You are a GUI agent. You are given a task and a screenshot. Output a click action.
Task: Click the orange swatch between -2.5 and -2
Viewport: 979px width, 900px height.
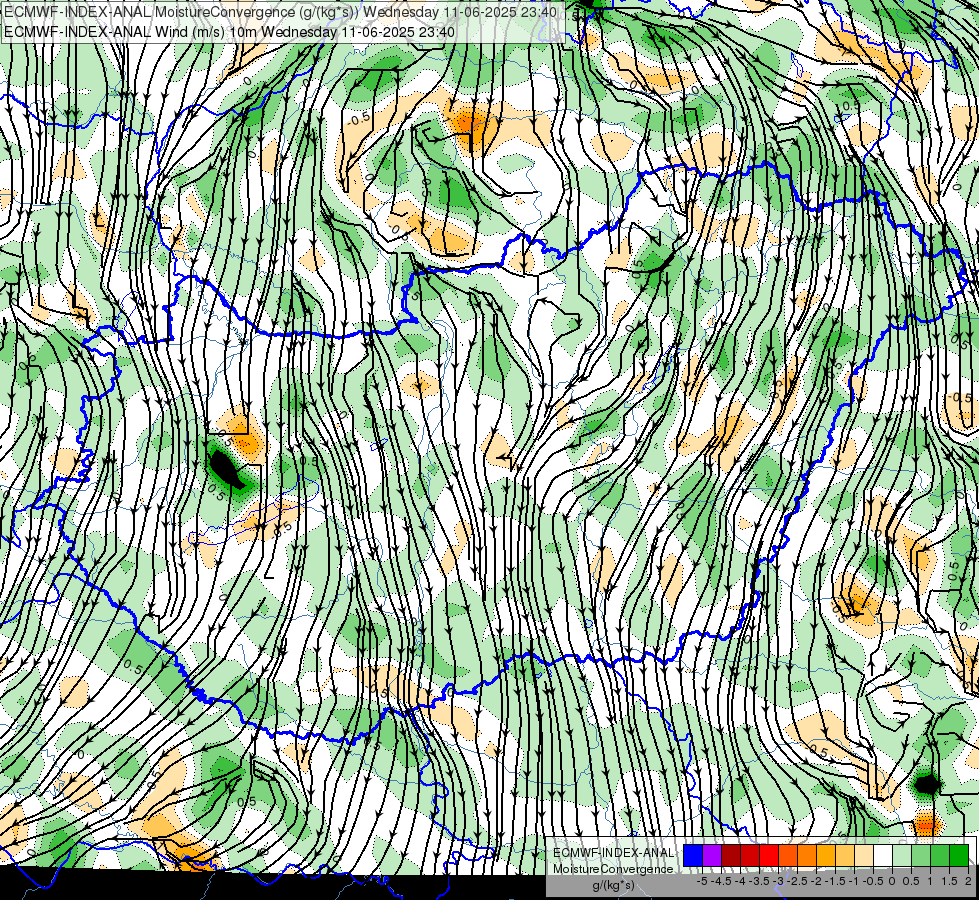pos(807,856)
